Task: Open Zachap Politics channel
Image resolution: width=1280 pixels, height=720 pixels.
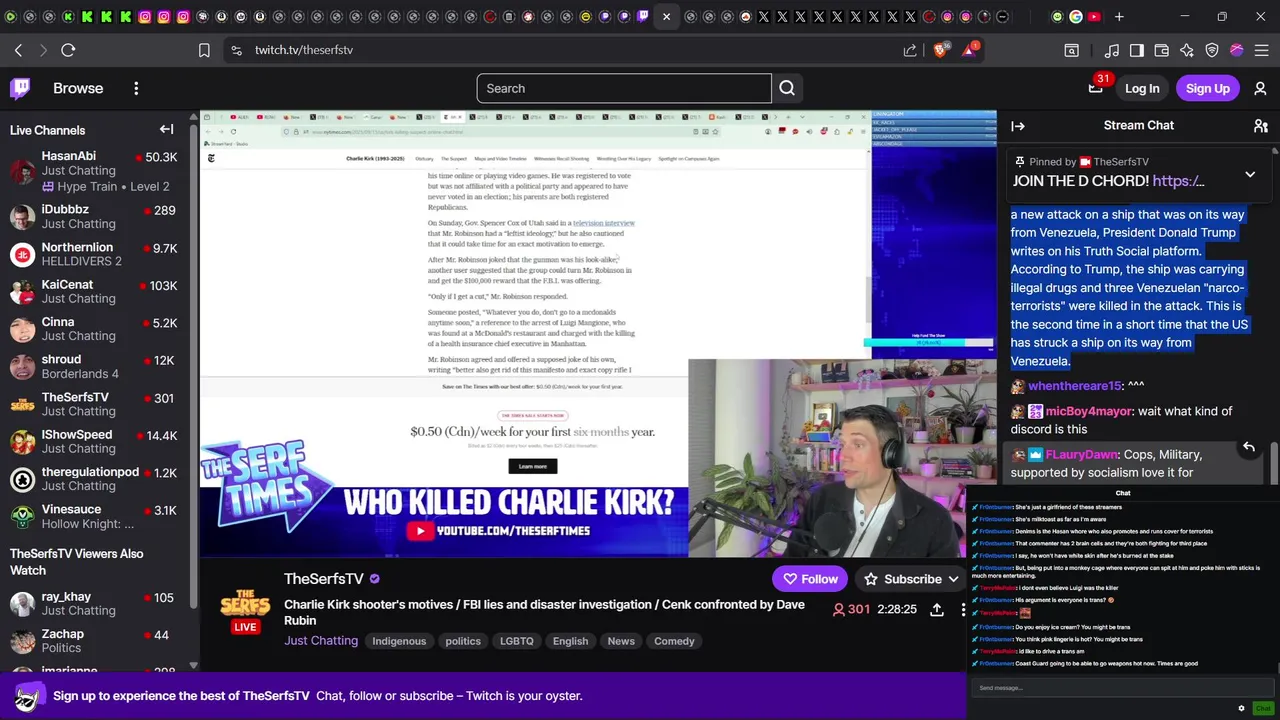Action: tap(95, 641)
